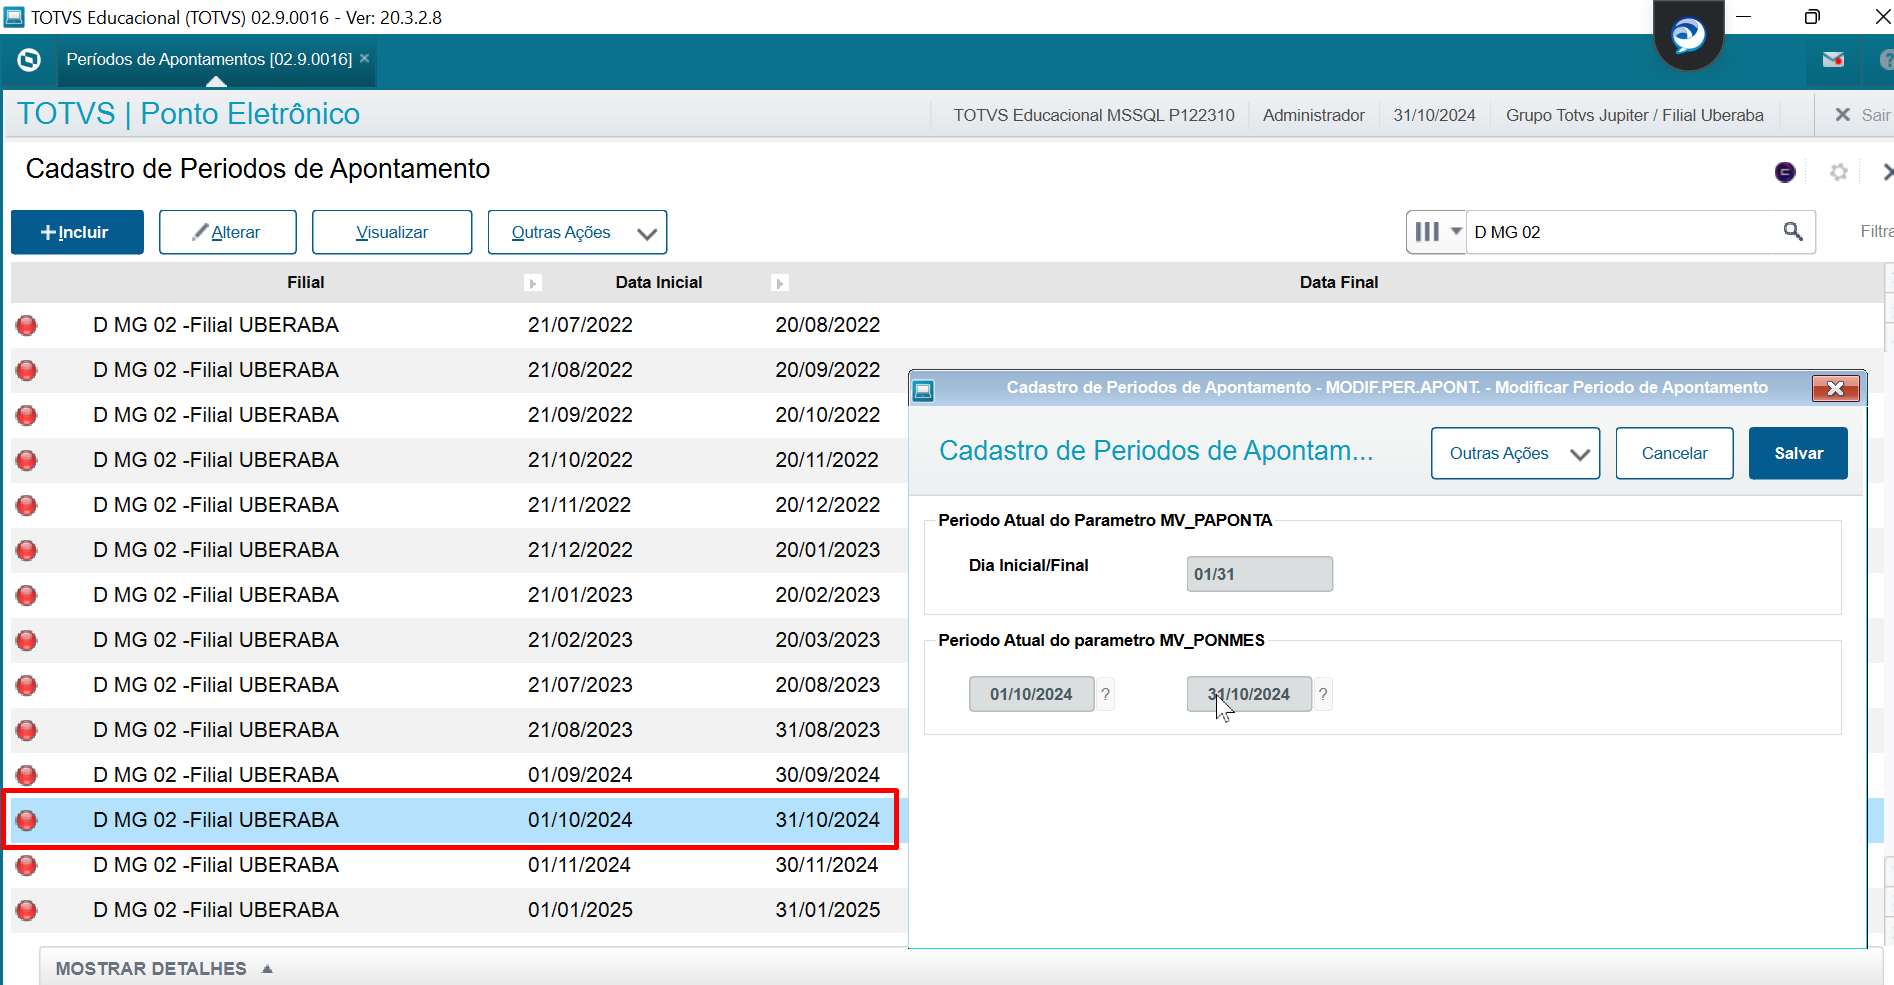This screenshot has width=1894, height=985.
Task: Click the TOTVS home logo icon
Action: click(x=29, y=60)
